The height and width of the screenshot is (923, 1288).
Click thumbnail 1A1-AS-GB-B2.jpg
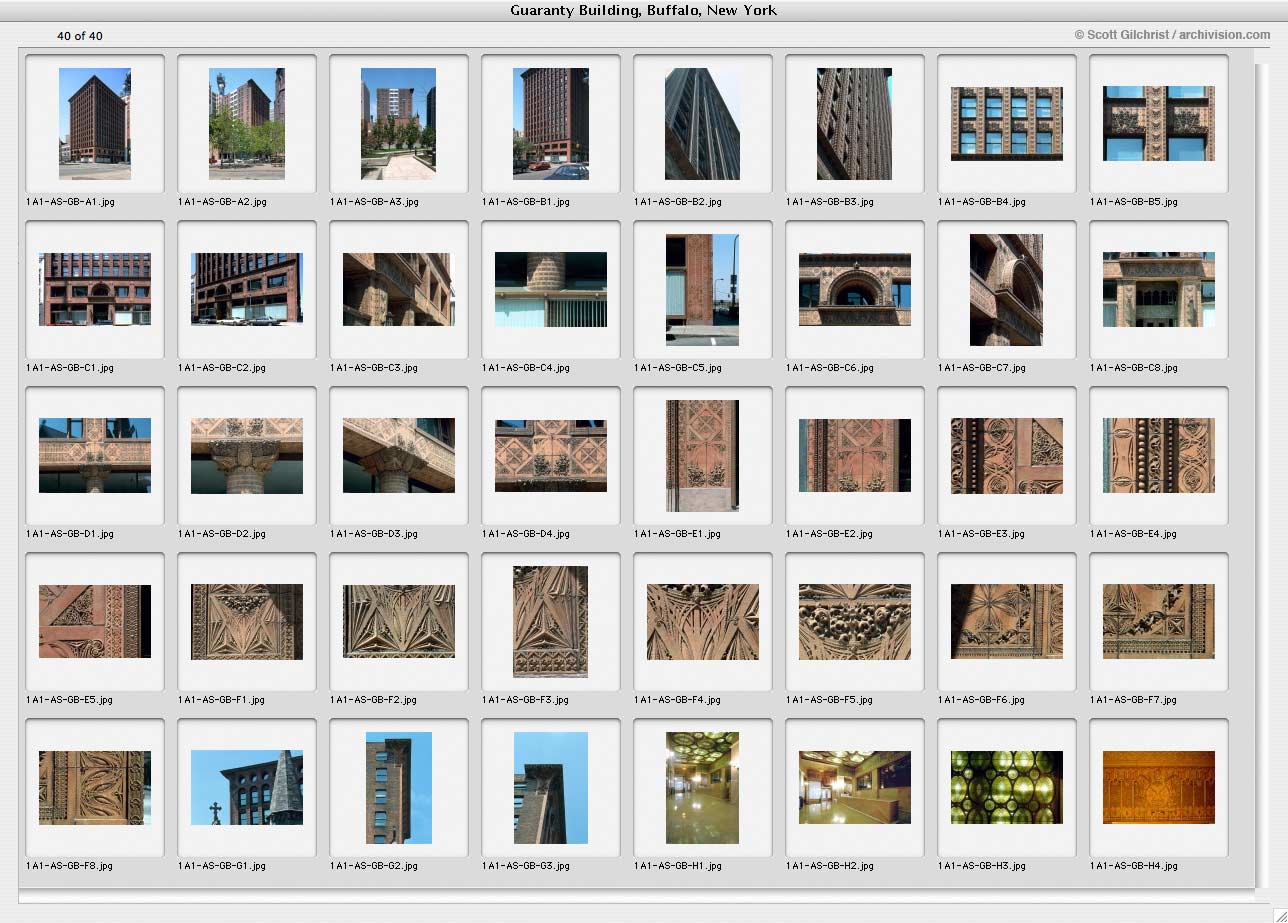(x=703, y=123)
